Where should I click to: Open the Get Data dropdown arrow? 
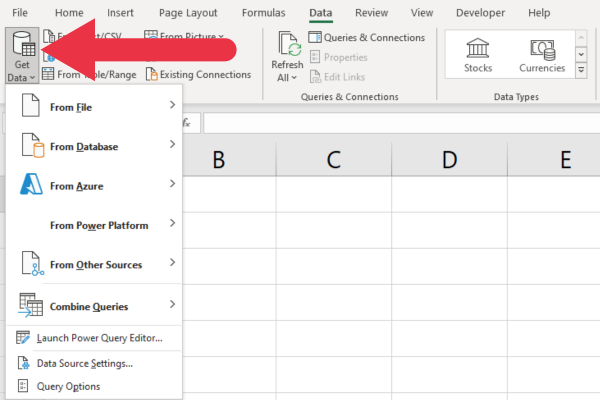tap(33, 78)
